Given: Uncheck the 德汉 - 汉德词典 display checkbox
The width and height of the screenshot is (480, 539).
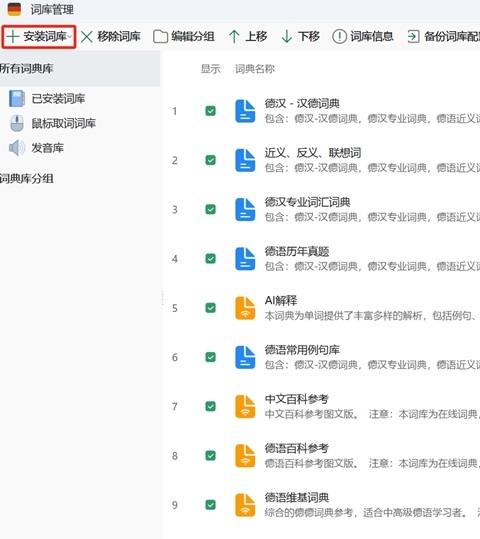Looking at the screenshot, I should (210, 111).
